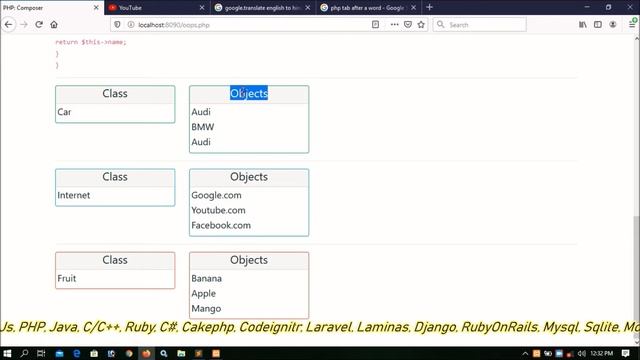
Task: Open the magnifier app in taskbar
Action: pos(164,353)
